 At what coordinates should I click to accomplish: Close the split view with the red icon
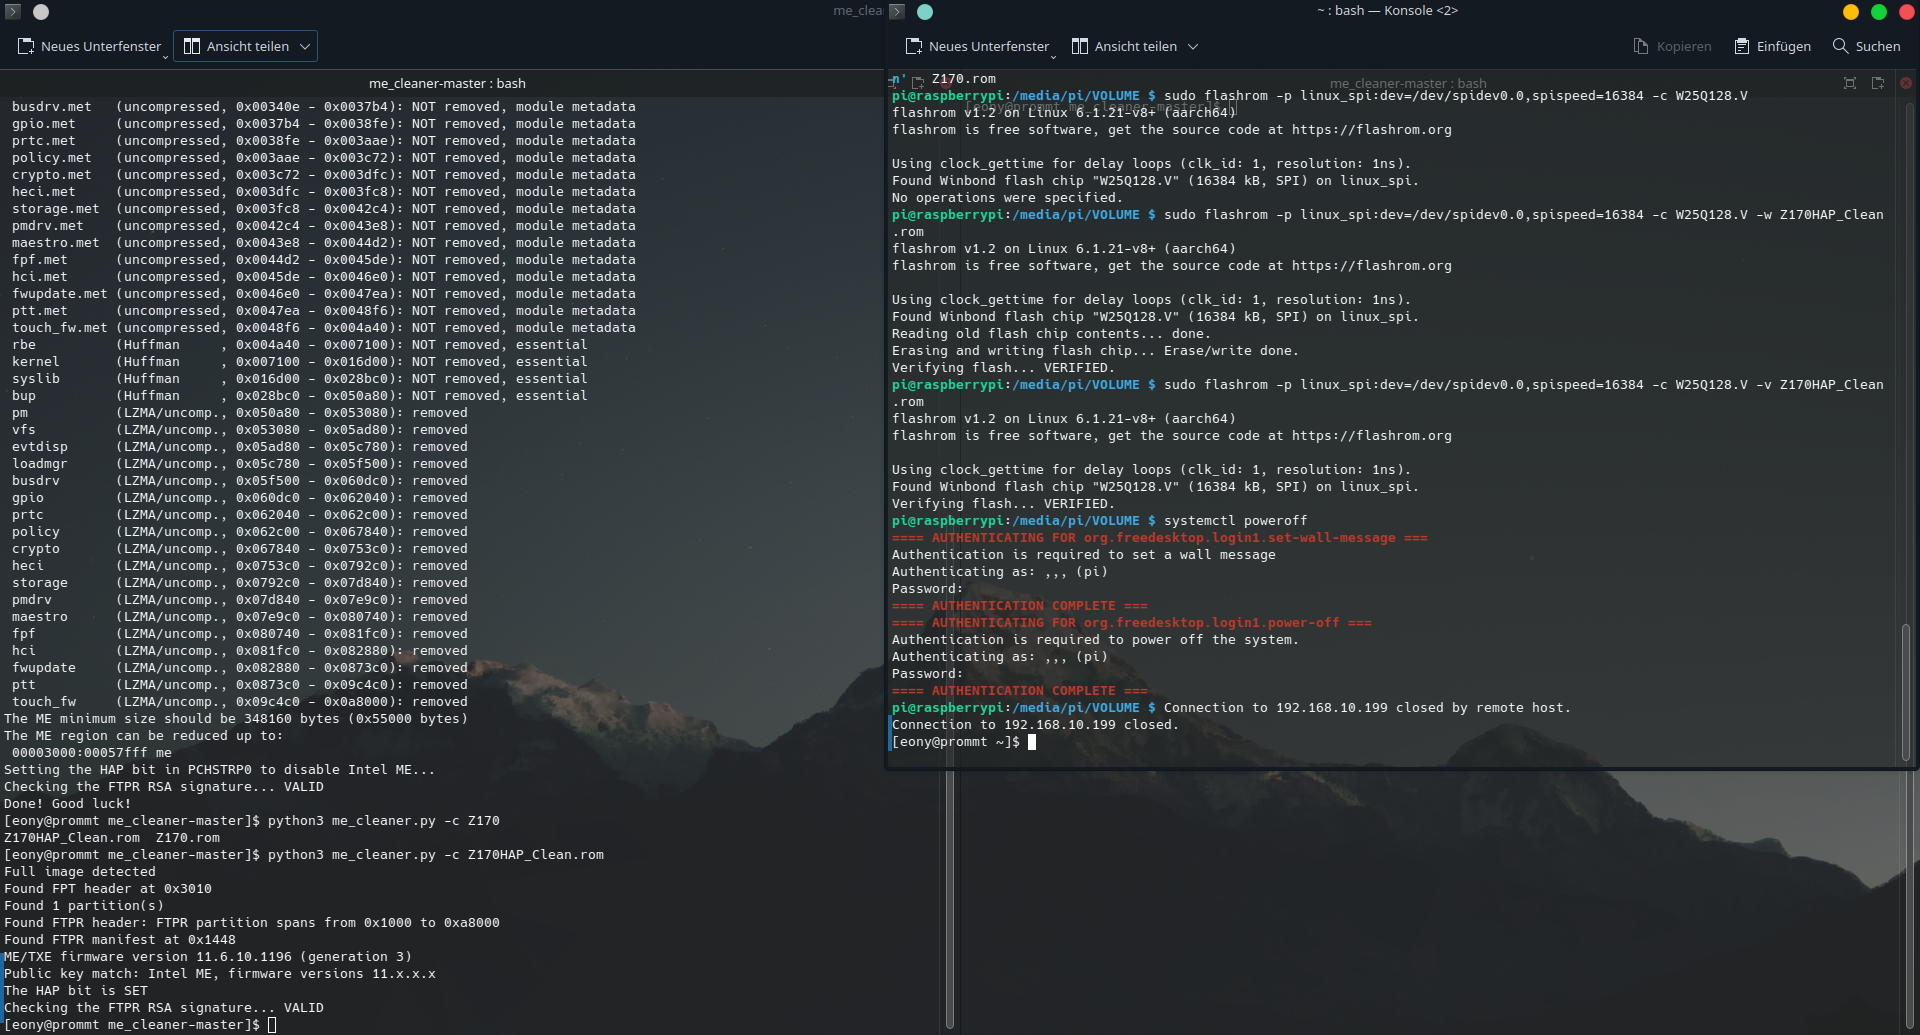pos(1906,83)
